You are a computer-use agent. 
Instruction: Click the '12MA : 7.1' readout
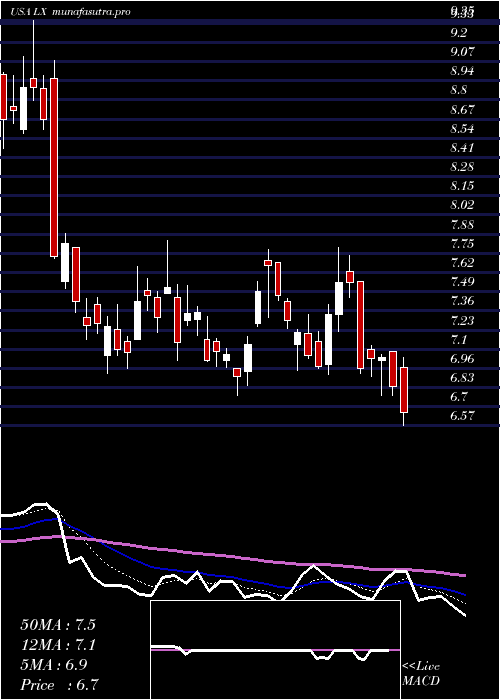pyautogui.click(x=58, y=645)
